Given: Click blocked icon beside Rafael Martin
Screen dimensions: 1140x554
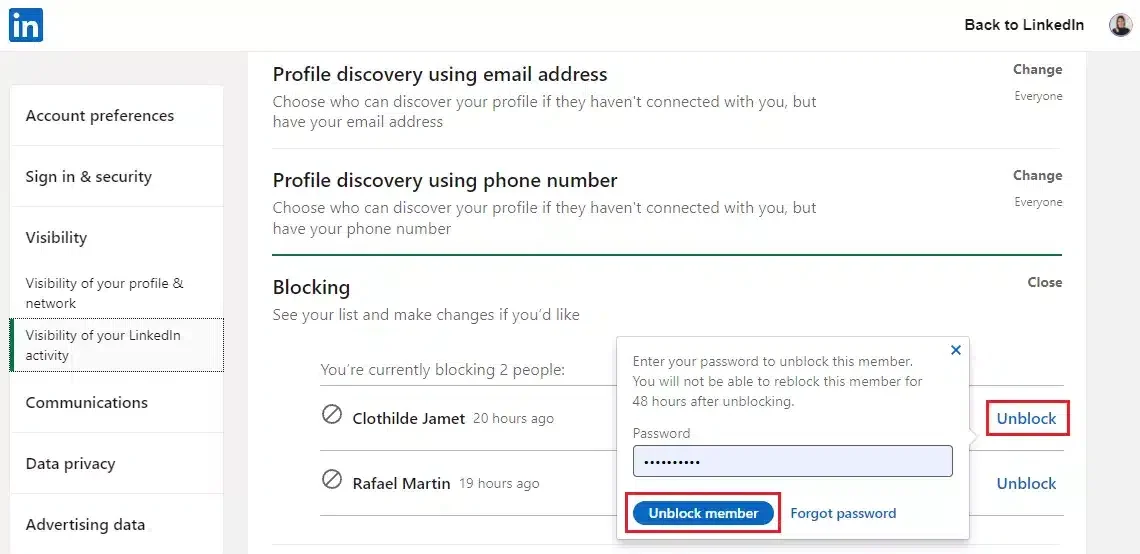Looking at the screenshot, I should 332,480.
